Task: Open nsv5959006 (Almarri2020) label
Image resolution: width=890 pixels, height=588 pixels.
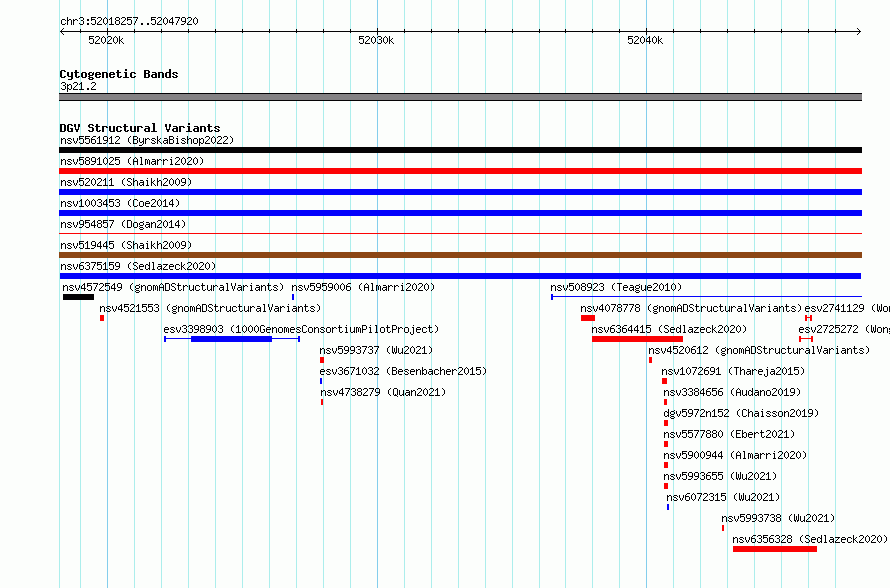Action: click(x=363, y=287)
